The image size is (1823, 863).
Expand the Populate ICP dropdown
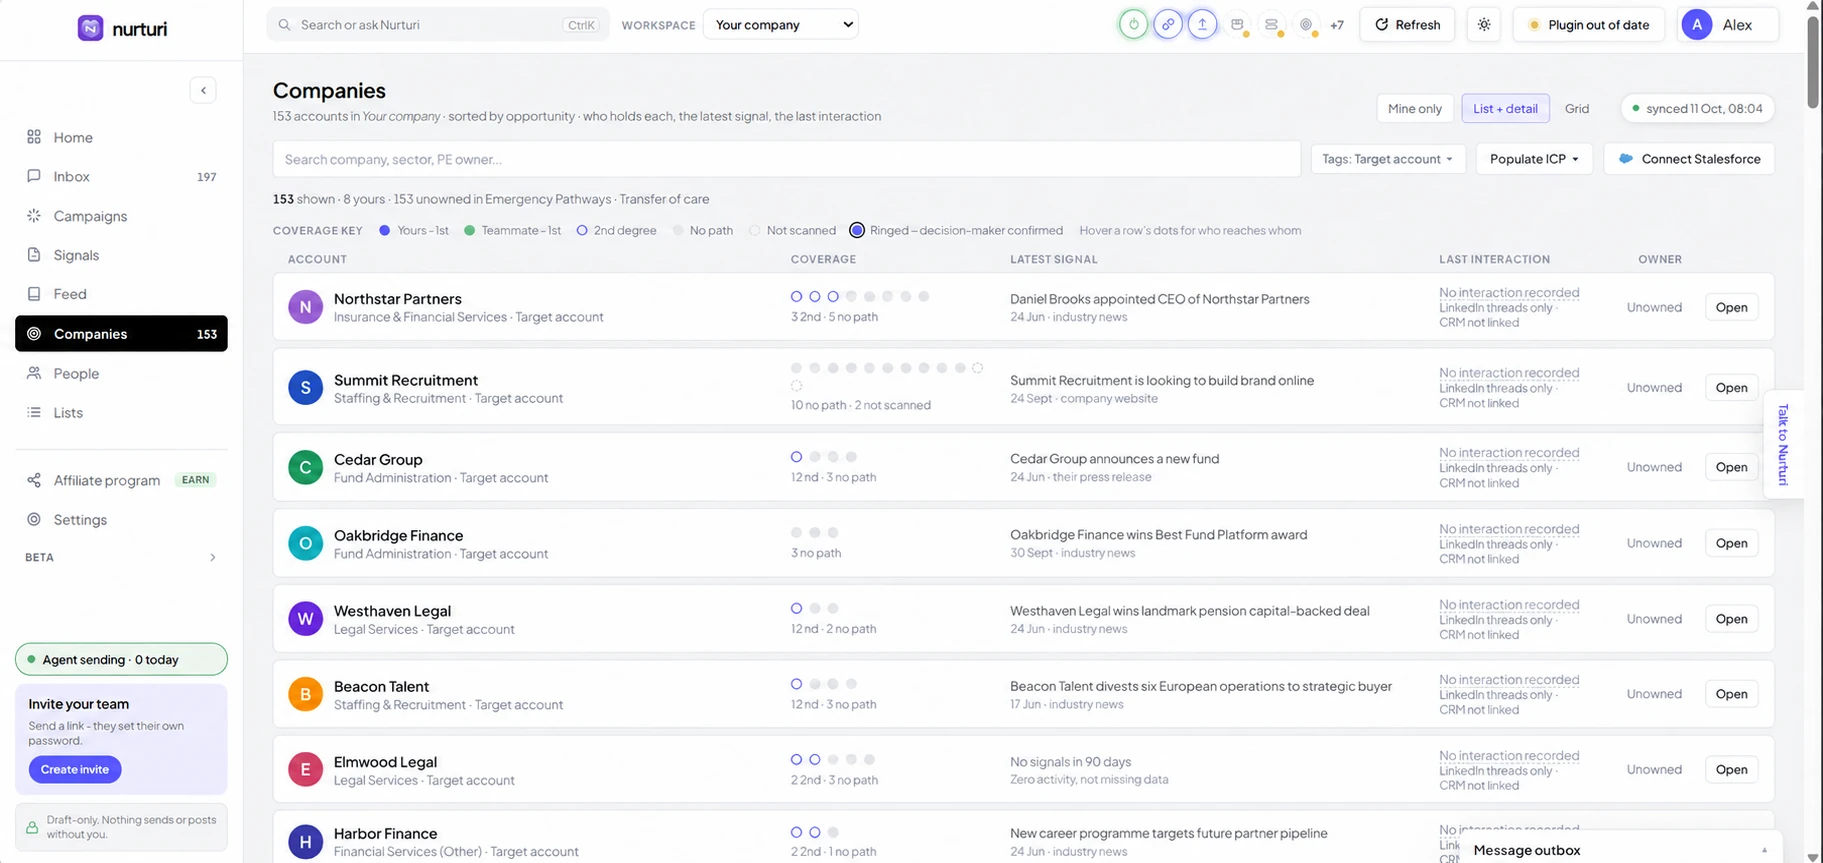pos(1534,159)
